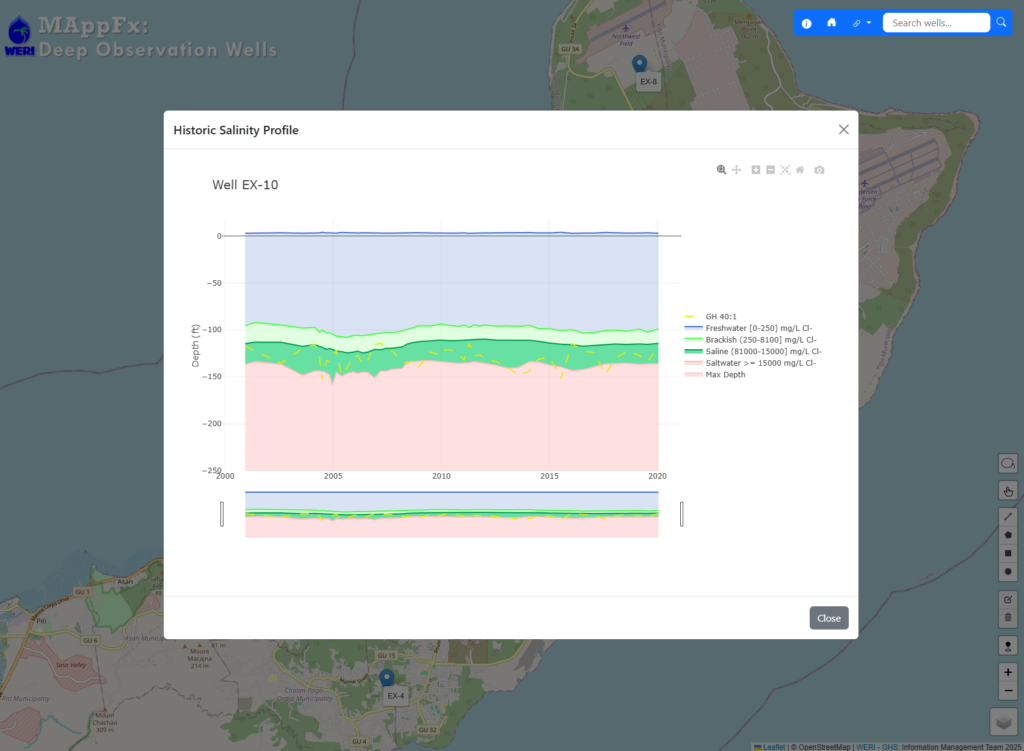This screenshot has width=1024, height=751.
Task: Click the Close button in dialog footer
Action: [x=828, y=618]
